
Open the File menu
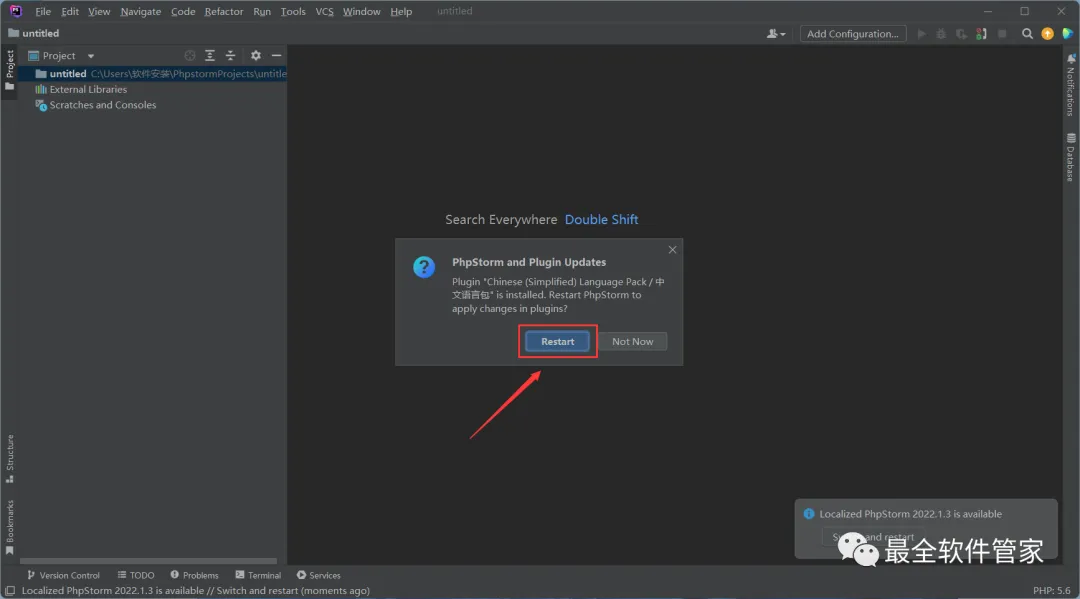(x=43, y=12)
